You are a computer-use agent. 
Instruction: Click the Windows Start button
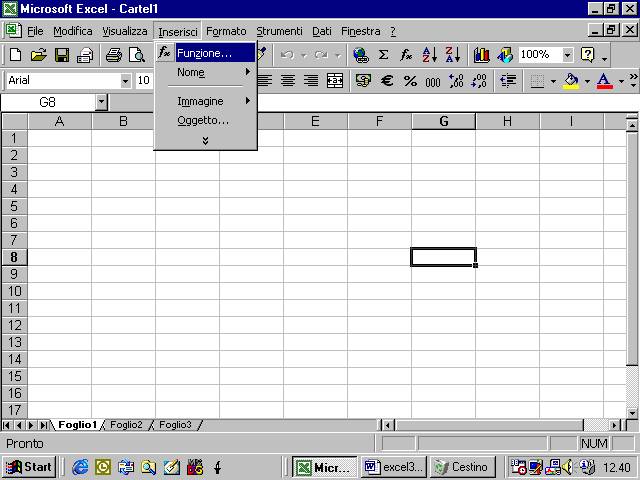(x=29, y=467)
